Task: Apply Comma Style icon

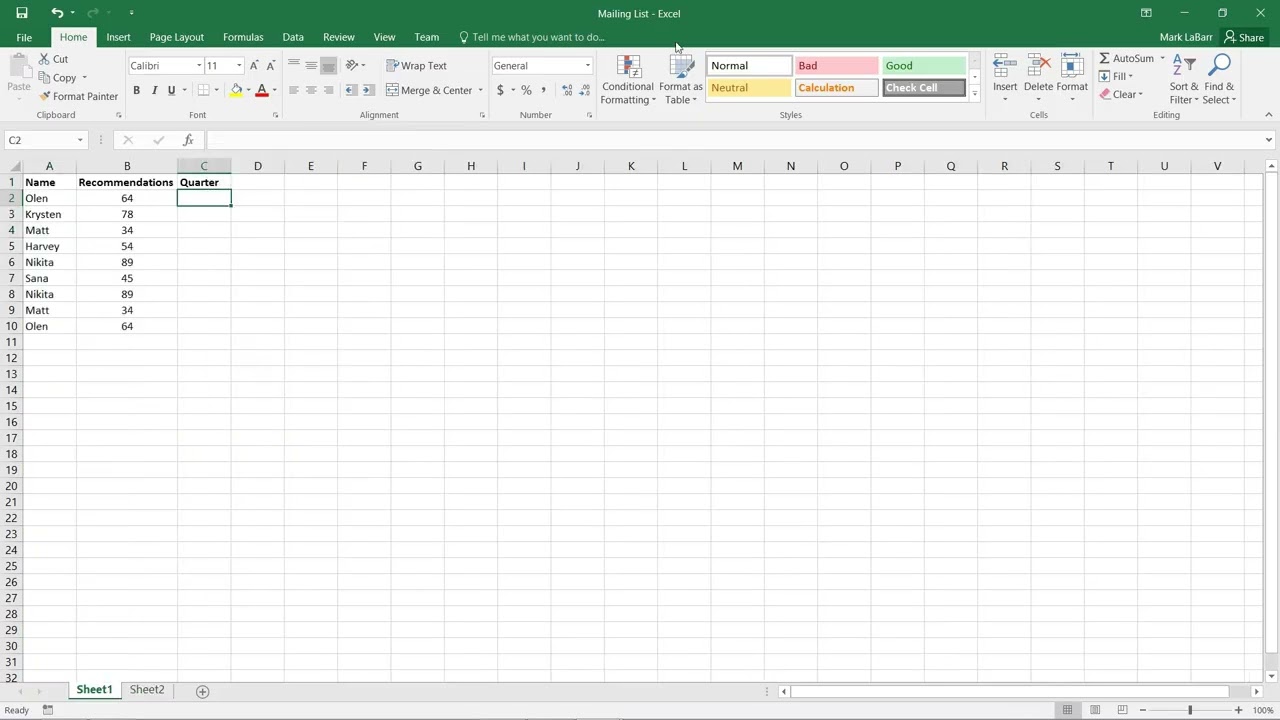Action: tap(543, 90)
